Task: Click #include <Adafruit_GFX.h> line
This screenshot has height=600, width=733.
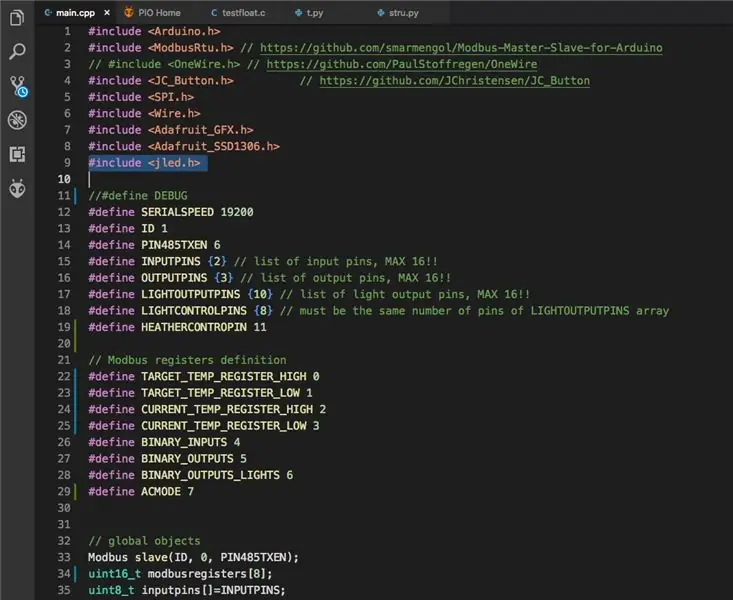Action: [171, 130]
